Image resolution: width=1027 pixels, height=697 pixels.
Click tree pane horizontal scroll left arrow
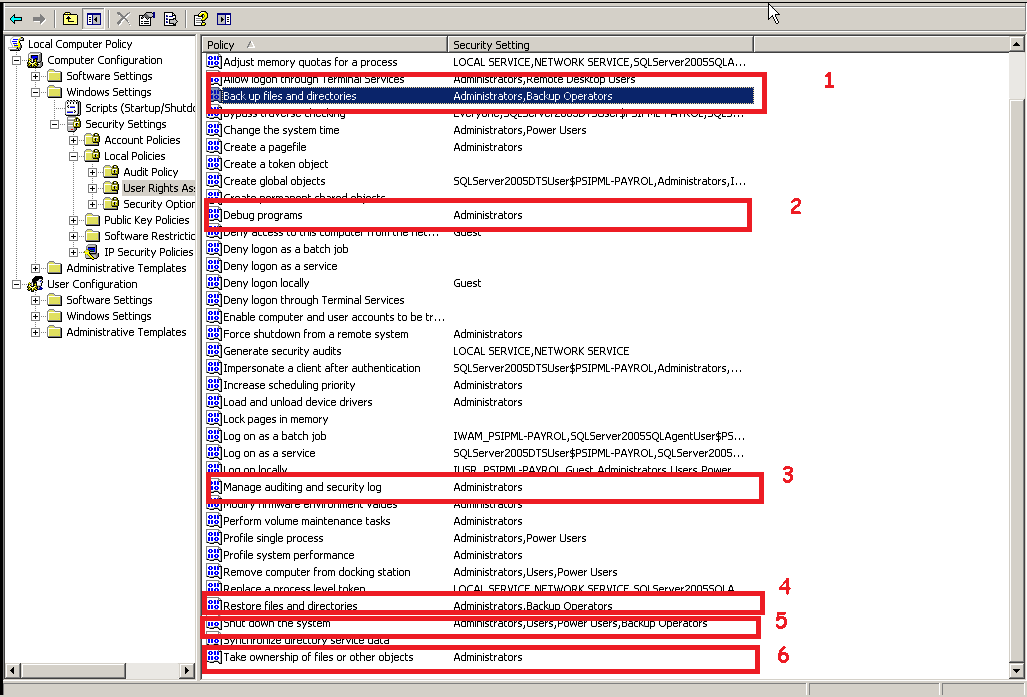(x=12, y=670)
